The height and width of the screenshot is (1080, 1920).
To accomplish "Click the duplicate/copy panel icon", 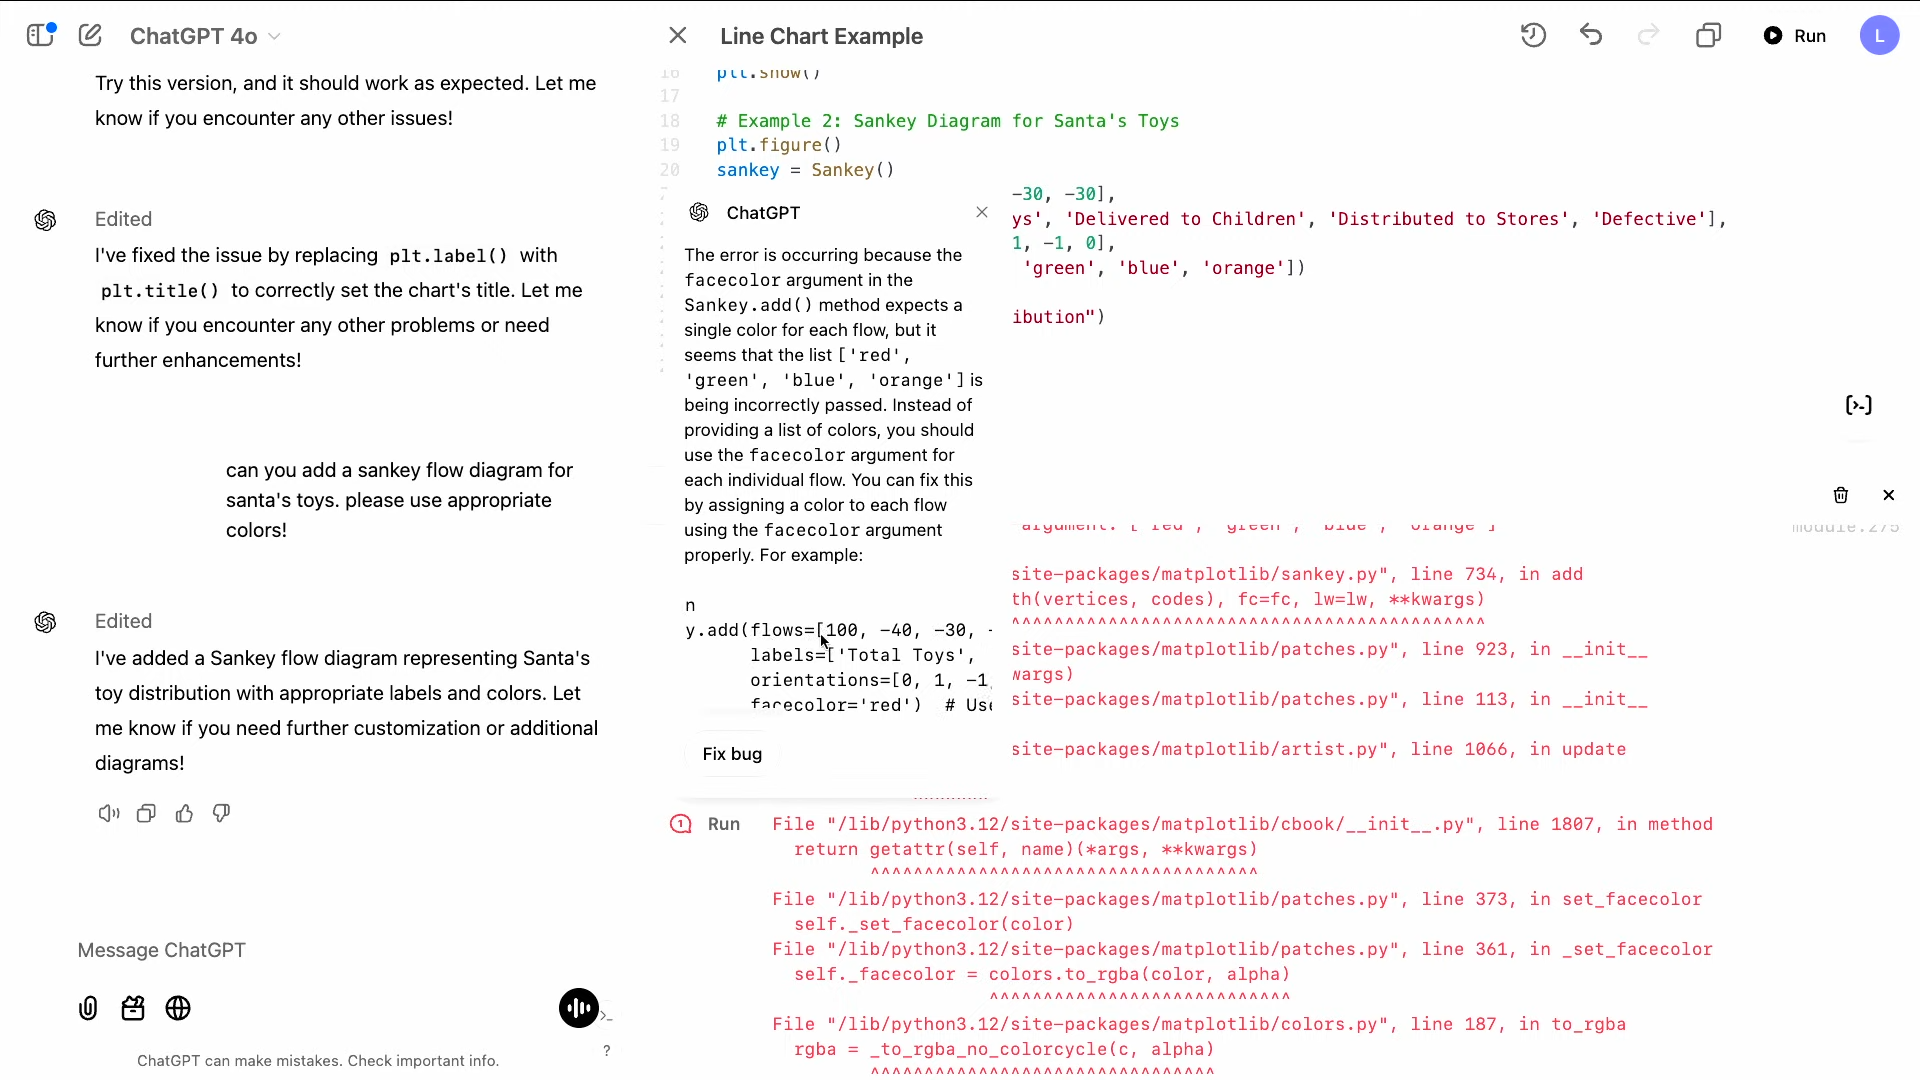I will 1709,36.
